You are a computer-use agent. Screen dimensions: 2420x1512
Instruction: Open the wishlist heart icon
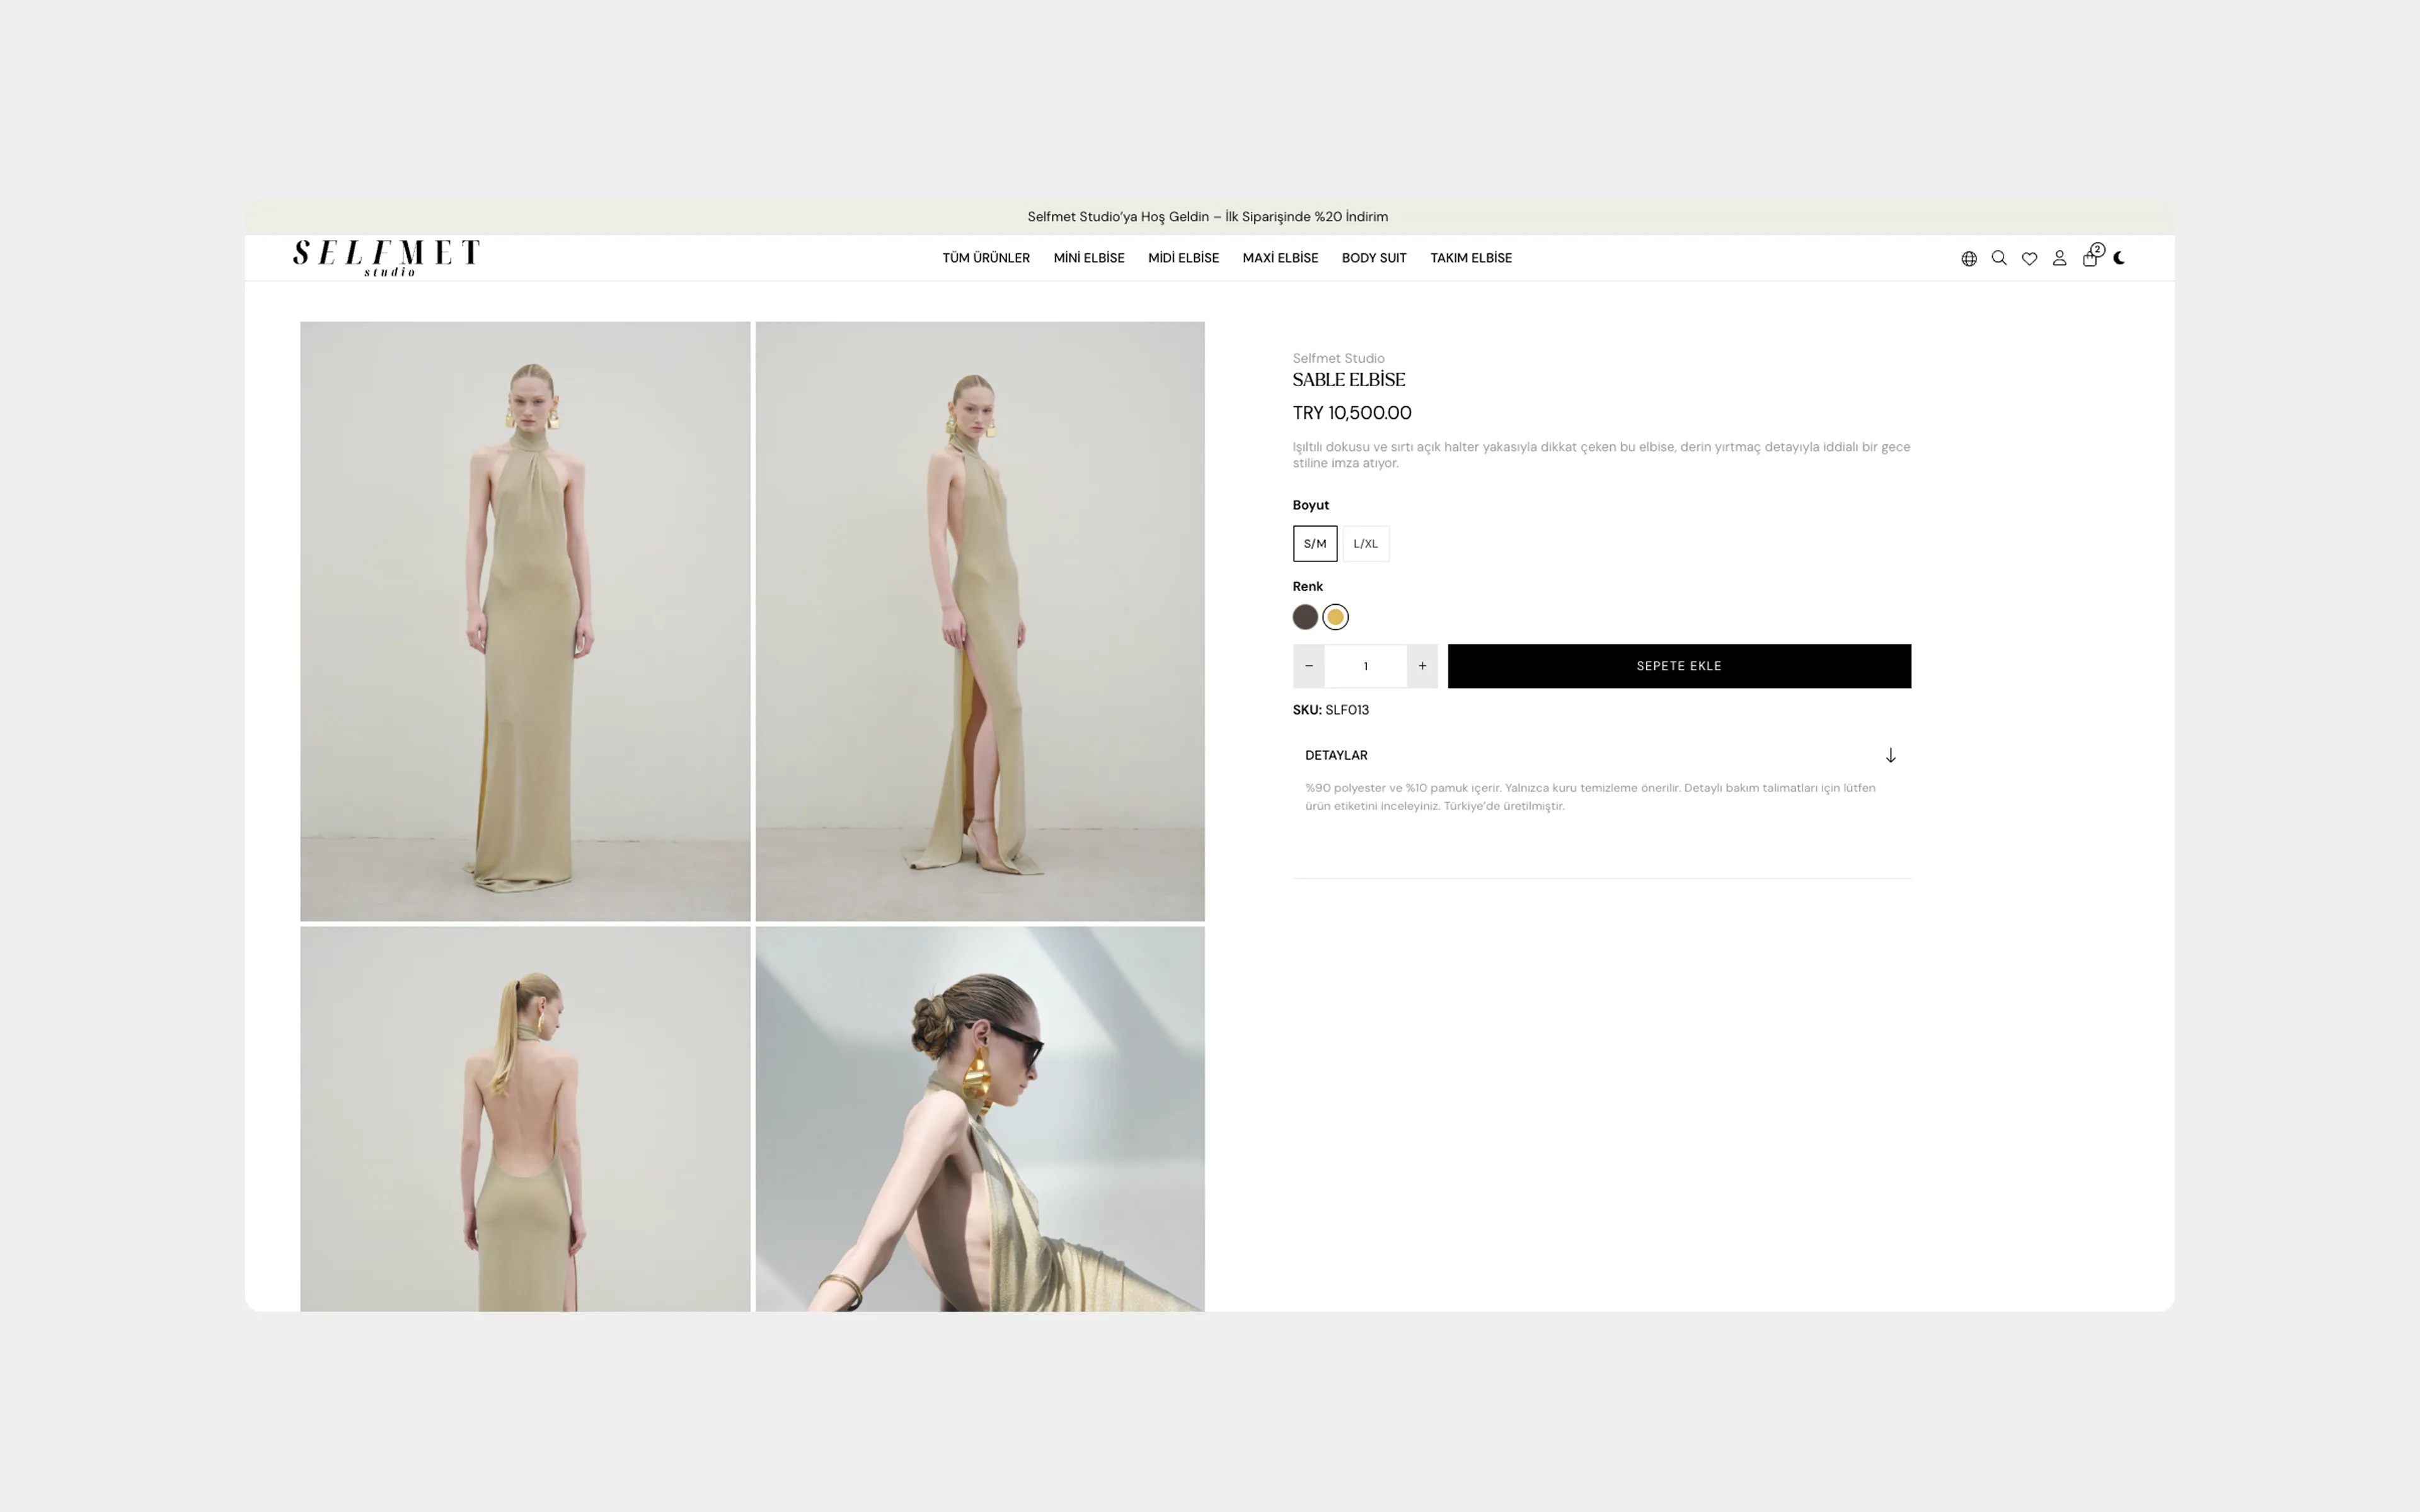2029,259
